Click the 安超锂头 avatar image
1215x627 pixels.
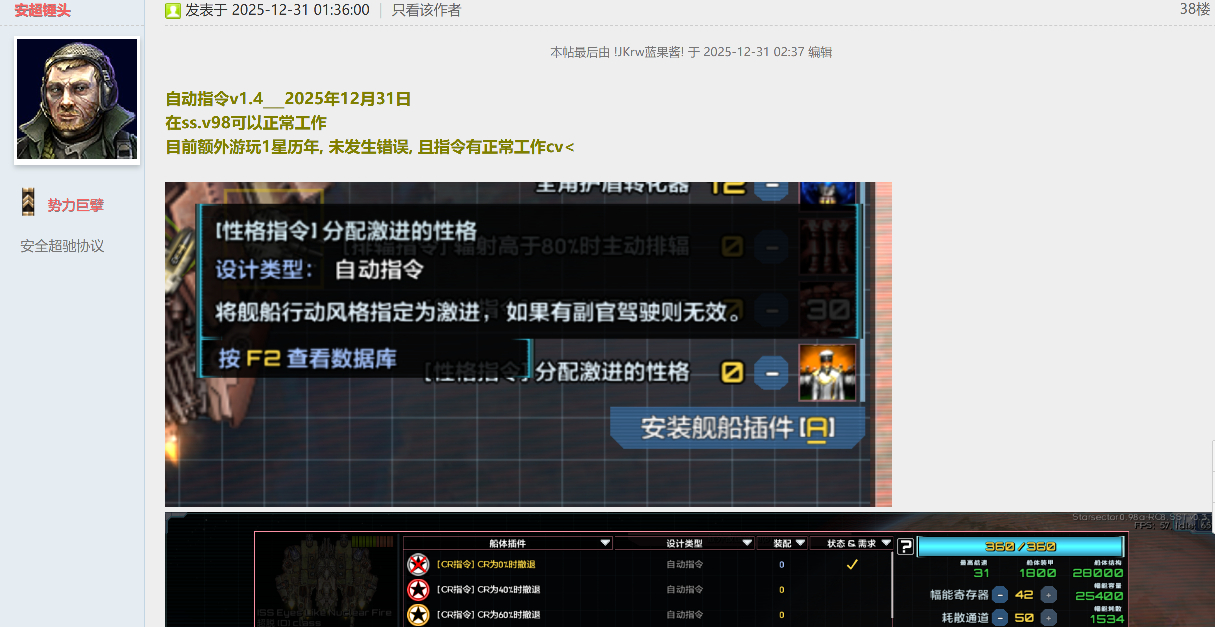(77, 100)
